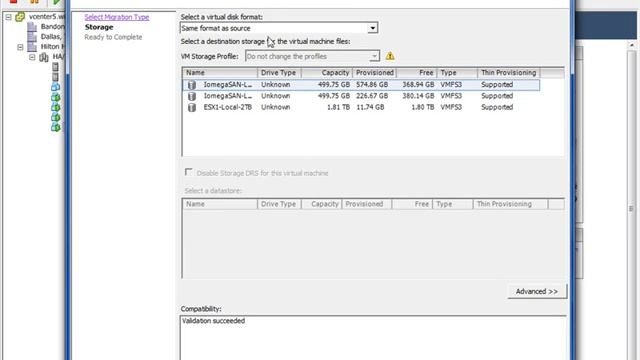This screenshot has width=640, height=360.
Task: Select the blue powered-off VM icon
Action: (x=56, y=87)
